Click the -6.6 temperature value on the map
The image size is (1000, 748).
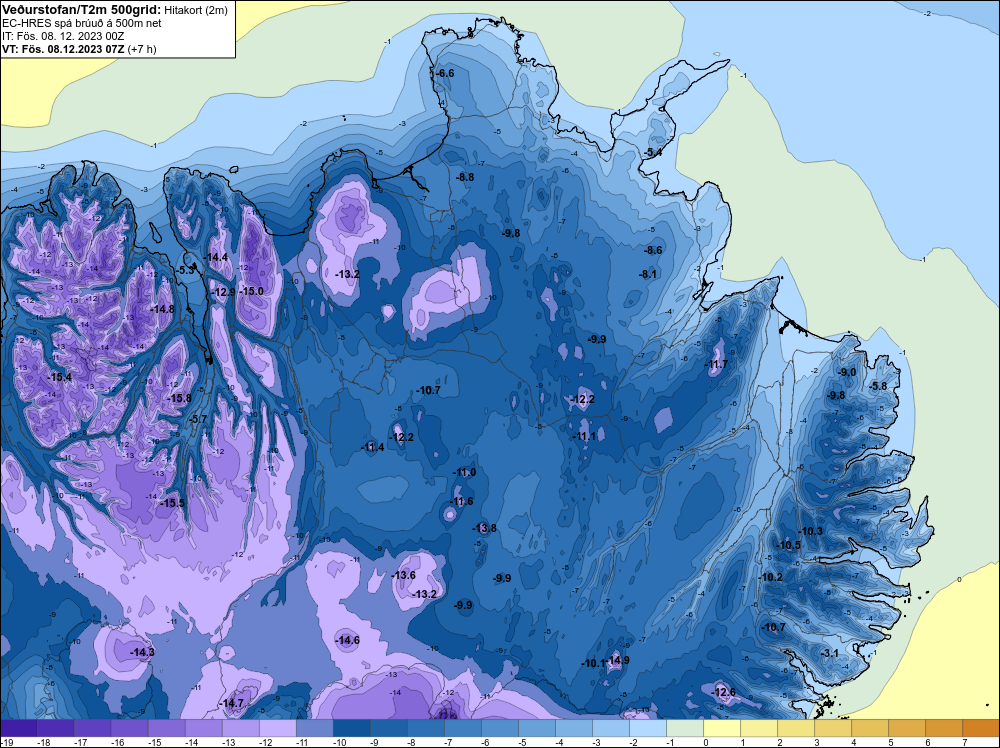(445, 73)
